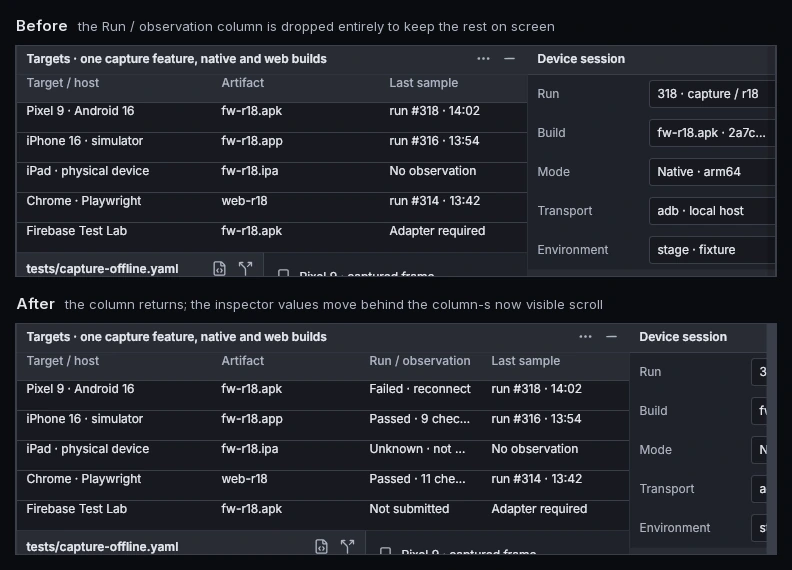The image size is (792, 570).
Task: Open 'tests/capture-offline.yaml' in Before panel
Action: click(102, 269)
